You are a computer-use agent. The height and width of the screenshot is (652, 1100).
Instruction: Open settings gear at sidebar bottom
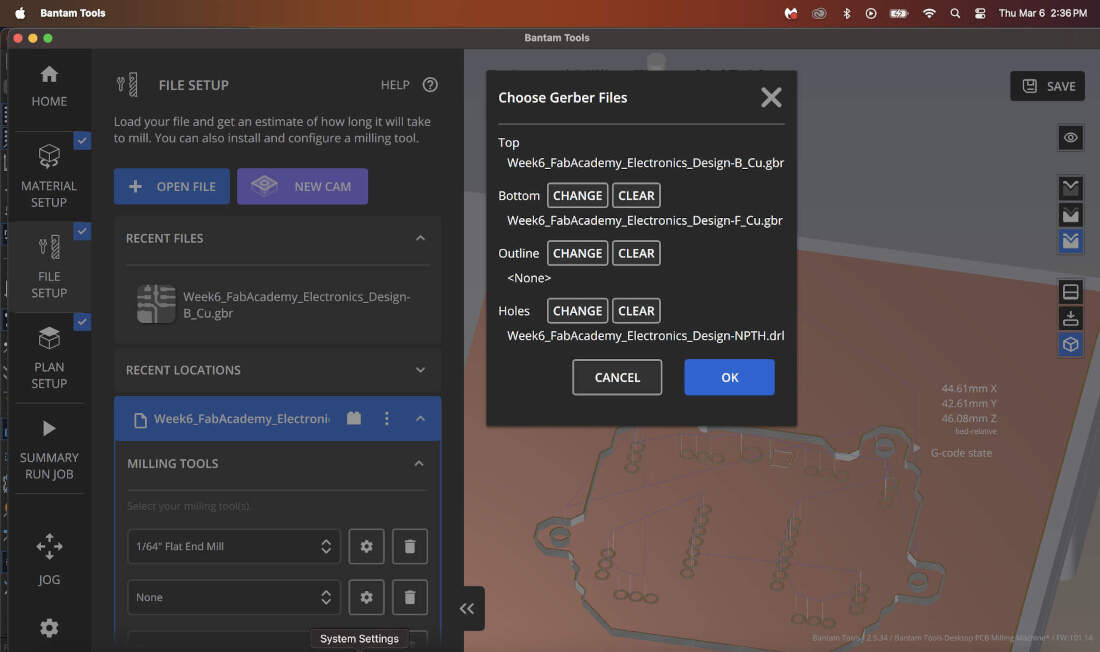pyautogui.click(x=49, y=627)
